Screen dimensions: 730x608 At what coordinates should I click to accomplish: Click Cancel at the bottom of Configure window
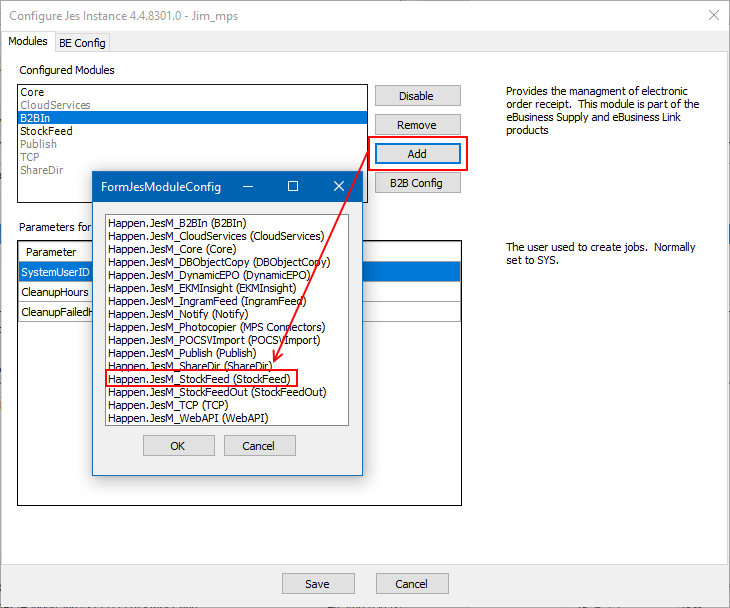411,584
